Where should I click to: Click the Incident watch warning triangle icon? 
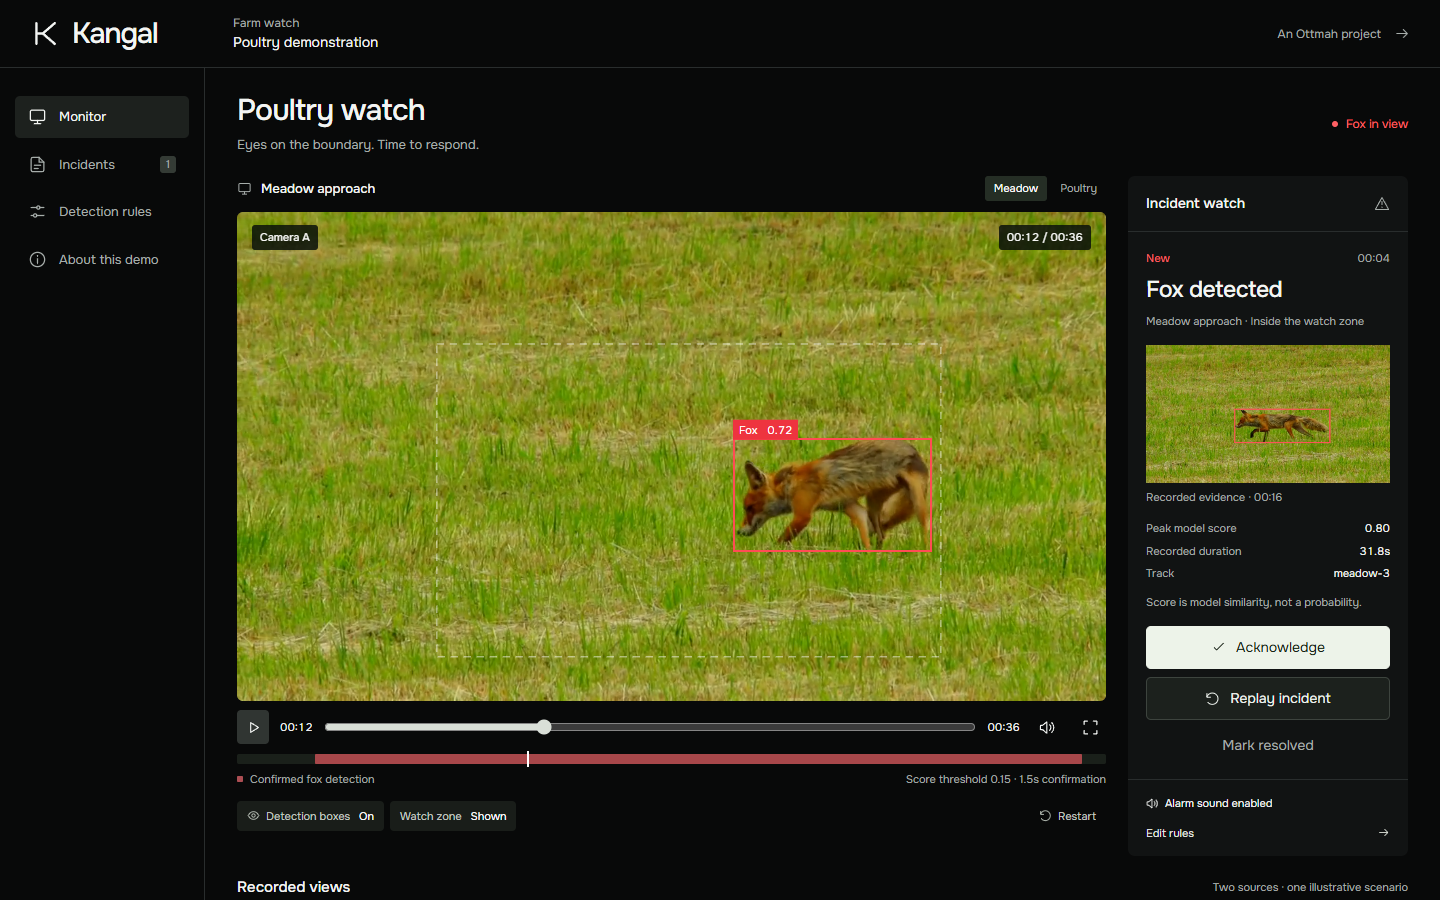(1382, 204)
